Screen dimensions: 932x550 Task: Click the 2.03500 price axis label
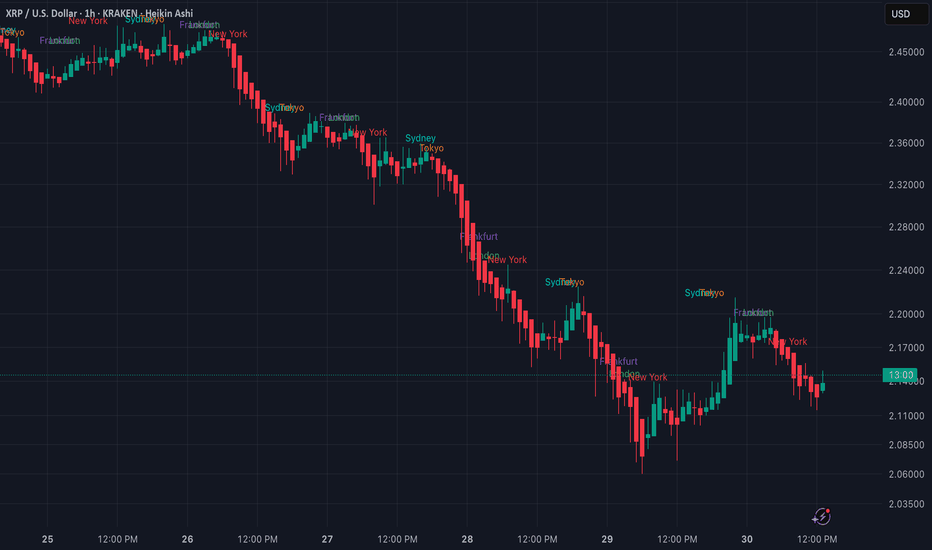pos(906,504)
